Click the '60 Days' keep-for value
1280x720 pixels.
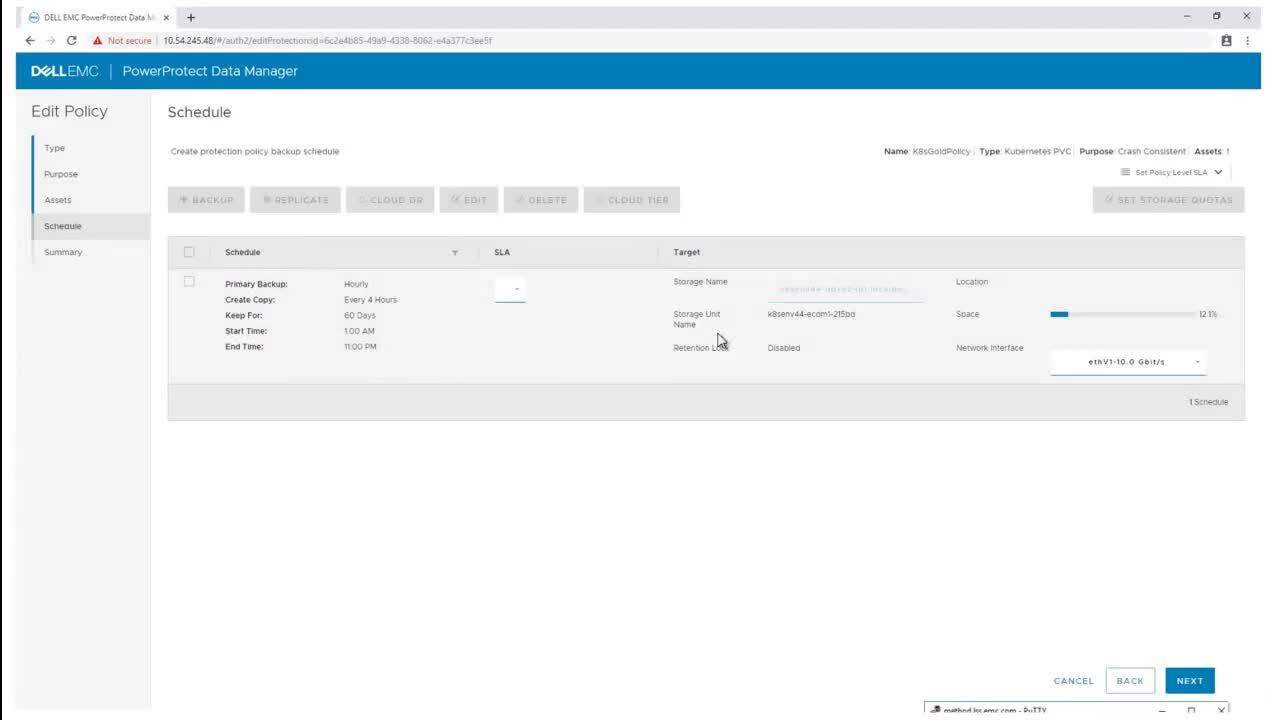click(360, 315)
